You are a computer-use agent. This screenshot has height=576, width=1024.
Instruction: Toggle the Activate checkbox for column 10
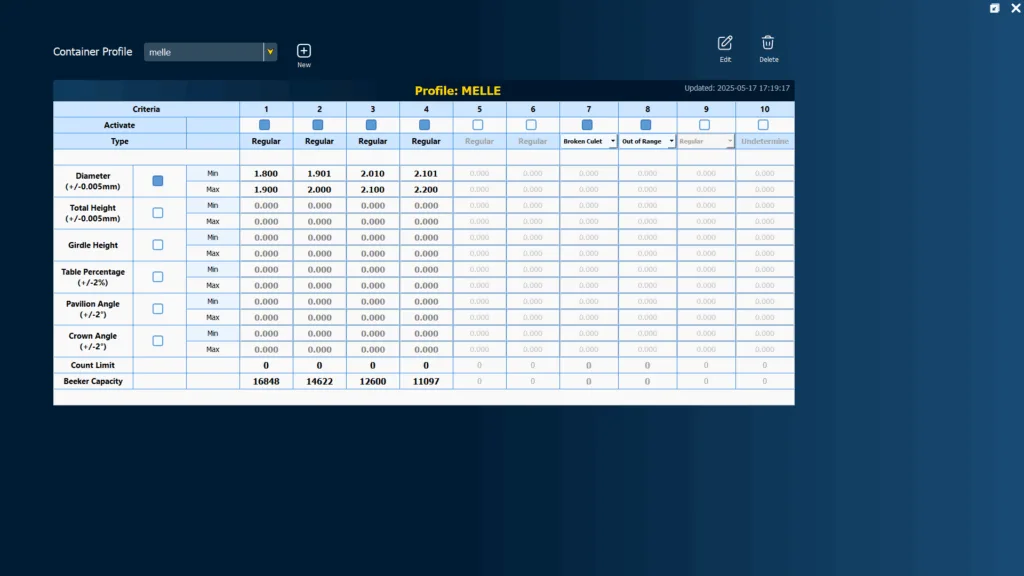click(763, 125)
